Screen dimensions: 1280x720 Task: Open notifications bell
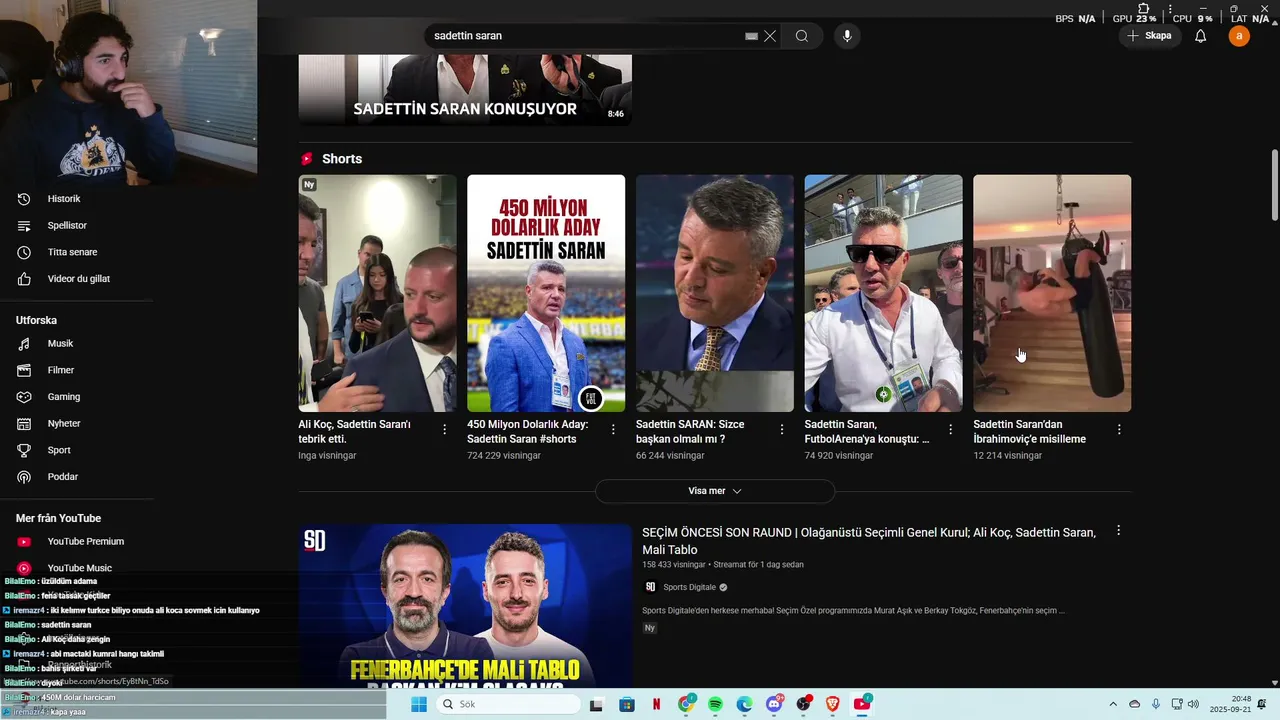(1201, 36)
